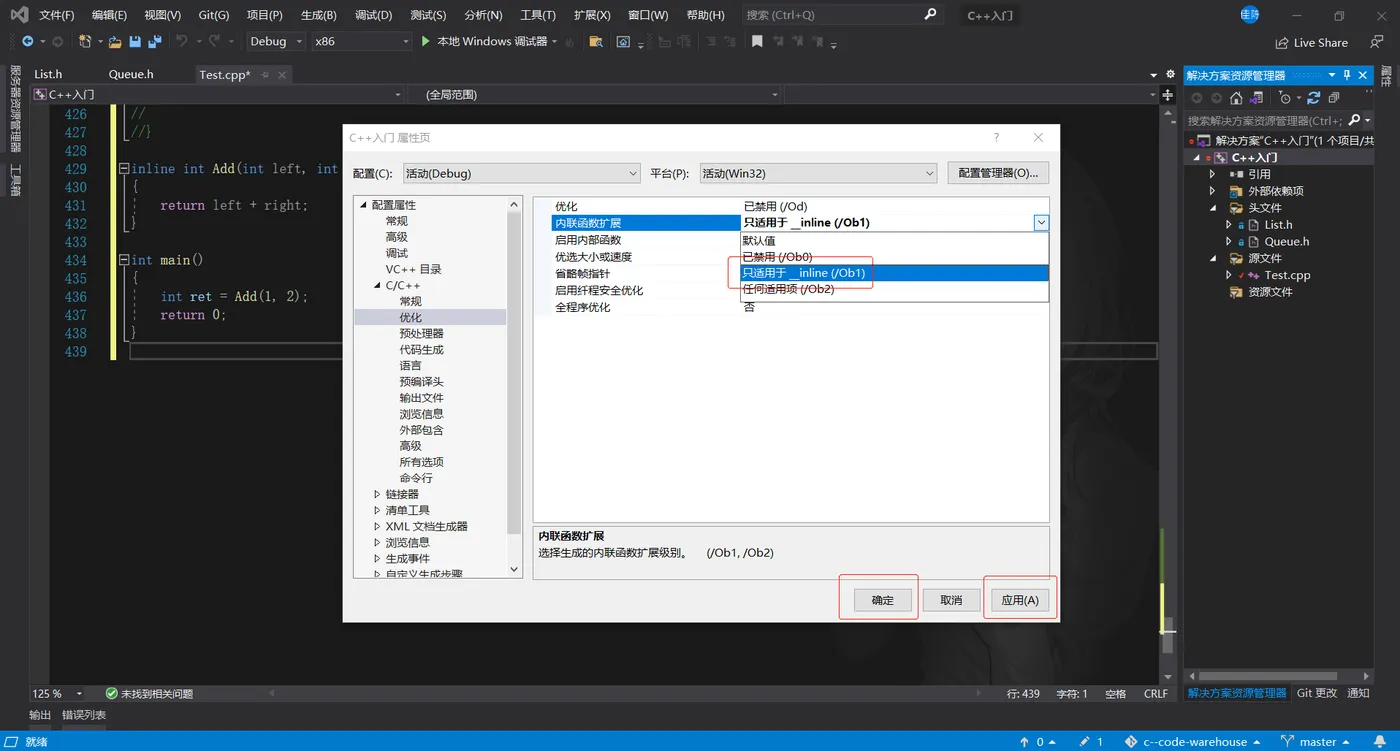Collapse the main function fold marker

pos(124,260)
